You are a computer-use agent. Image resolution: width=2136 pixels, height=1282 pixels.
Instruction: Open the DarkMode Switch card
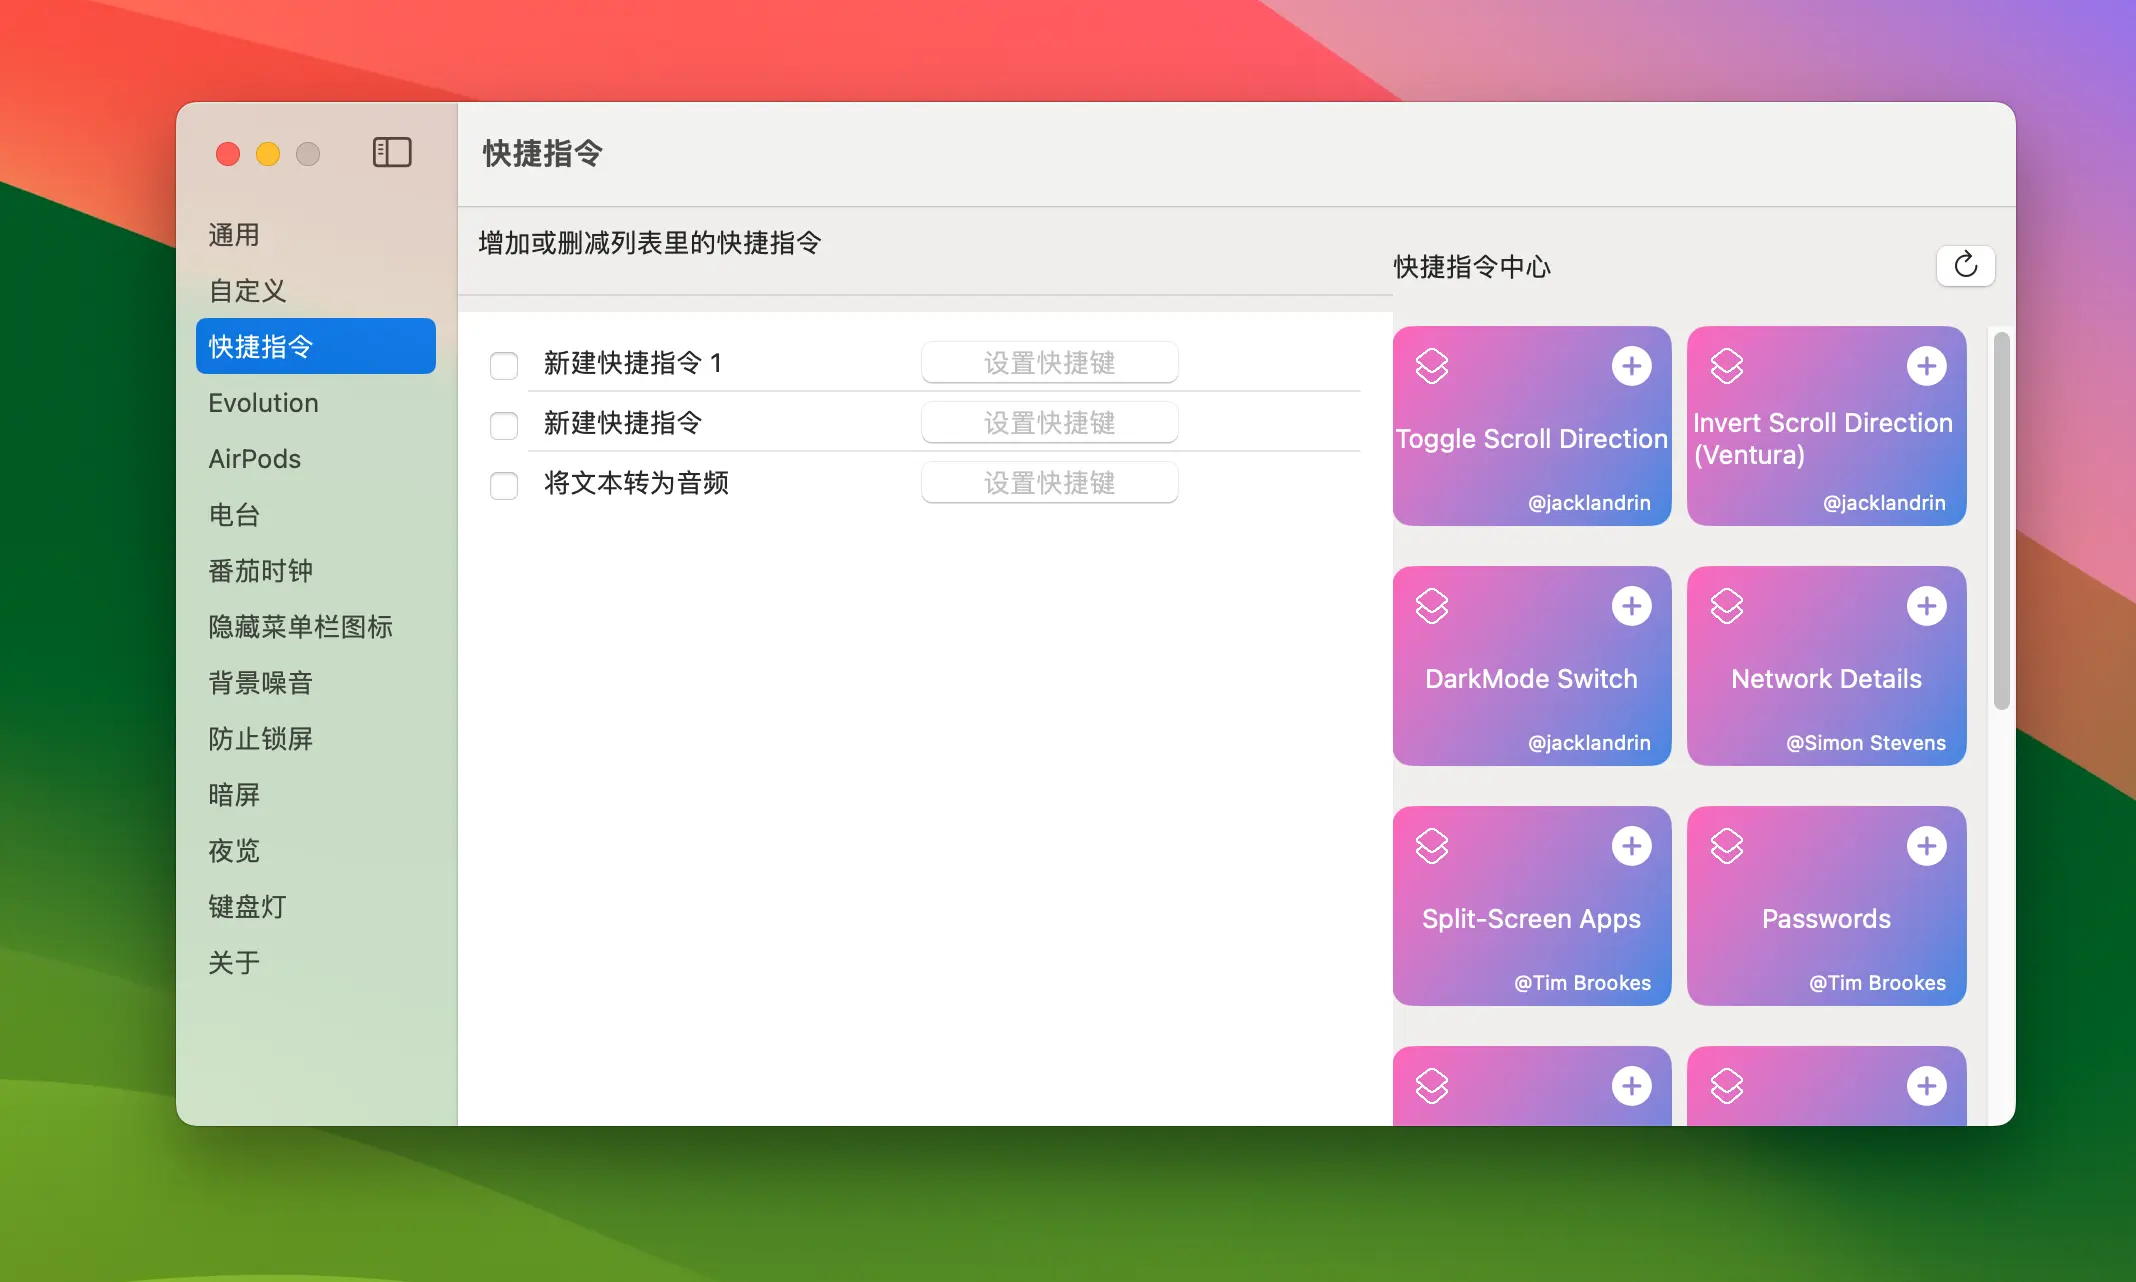1531,680
